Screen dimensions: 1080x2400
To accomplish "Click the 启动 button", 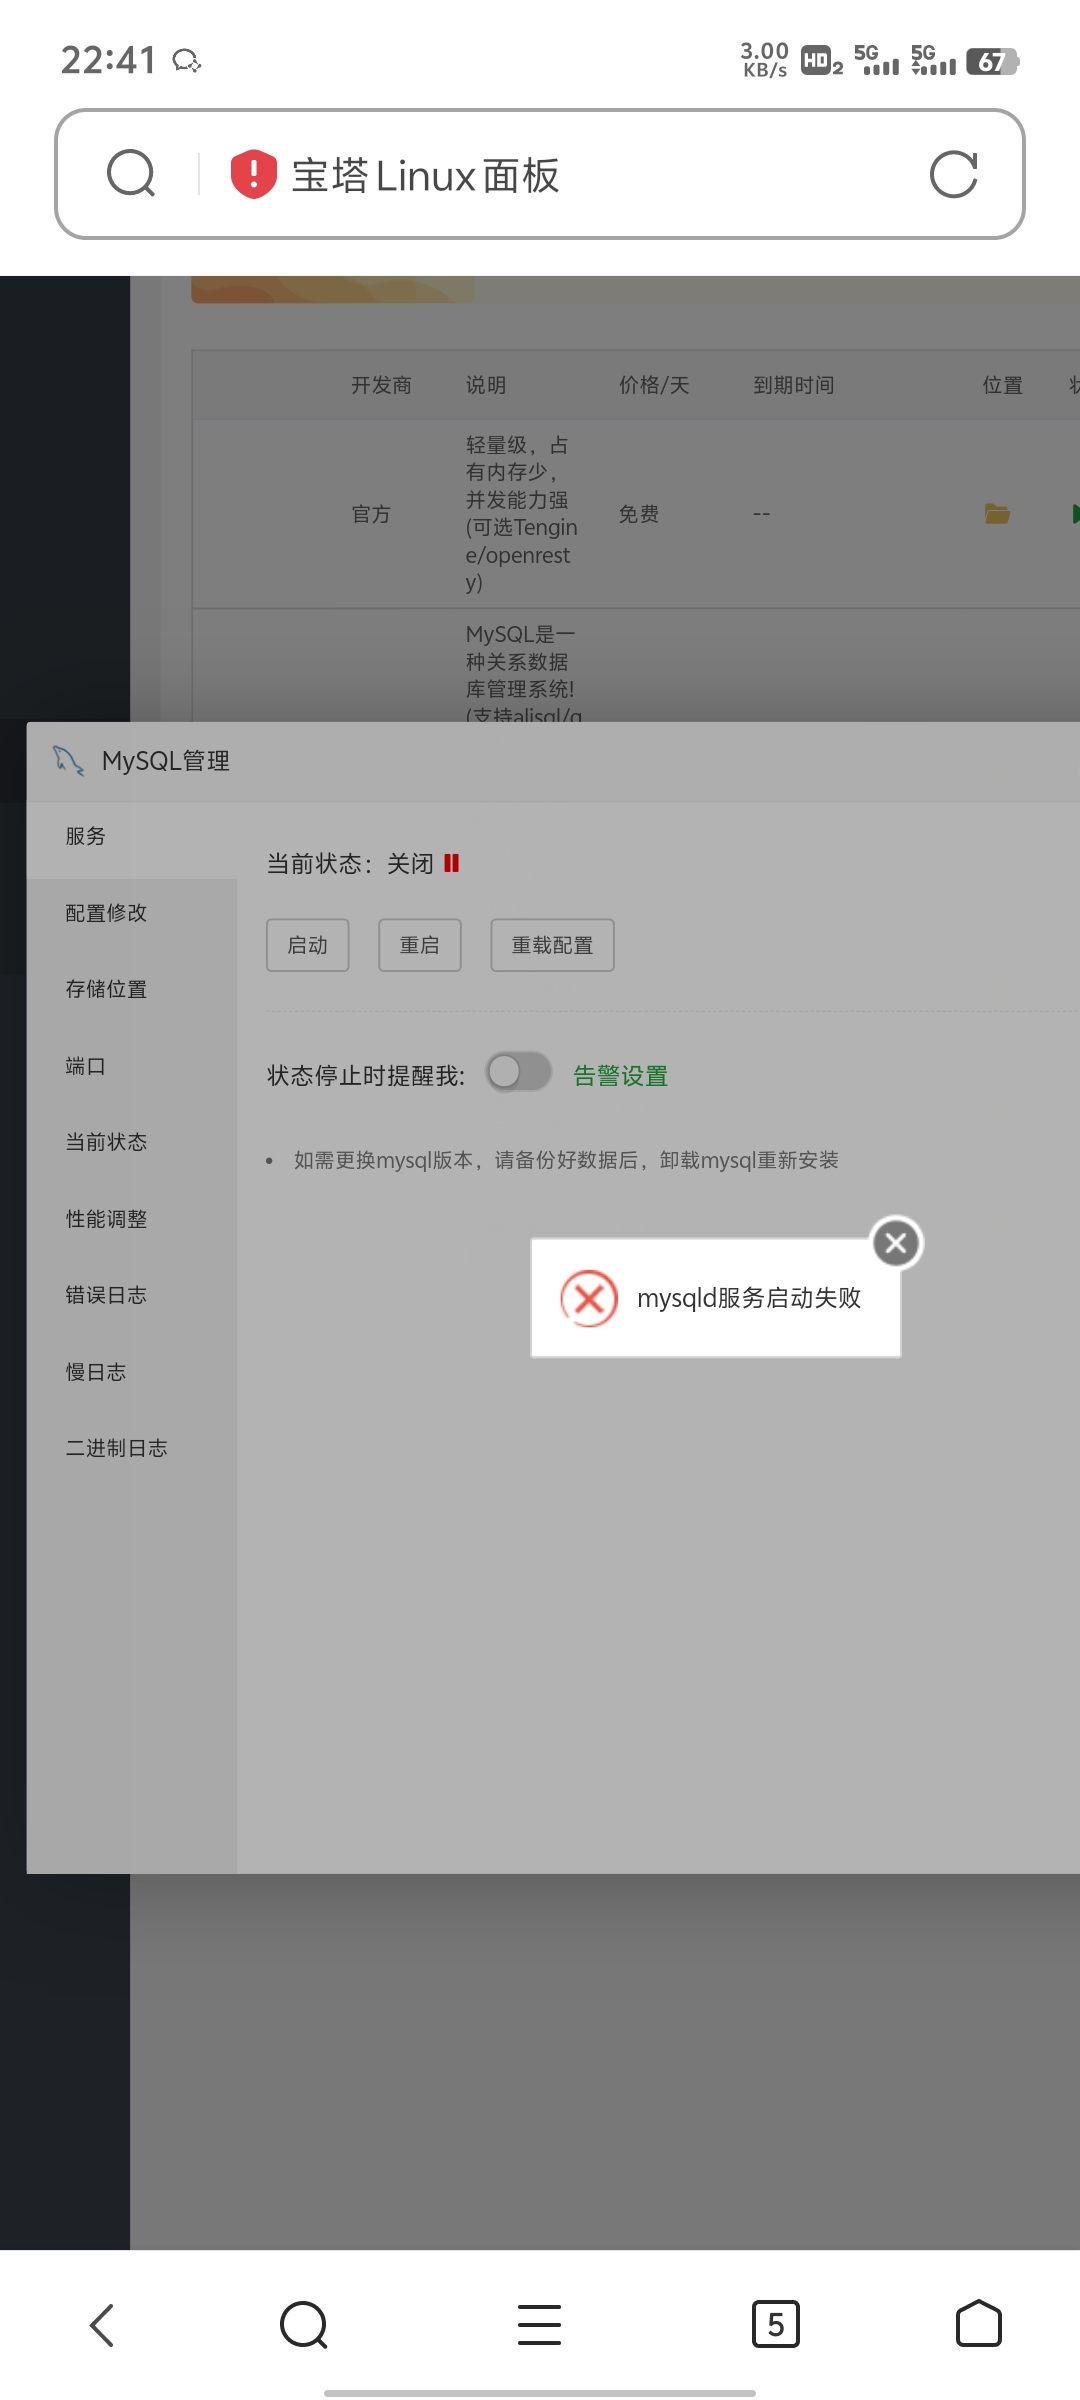I will (x=308, y=945).
